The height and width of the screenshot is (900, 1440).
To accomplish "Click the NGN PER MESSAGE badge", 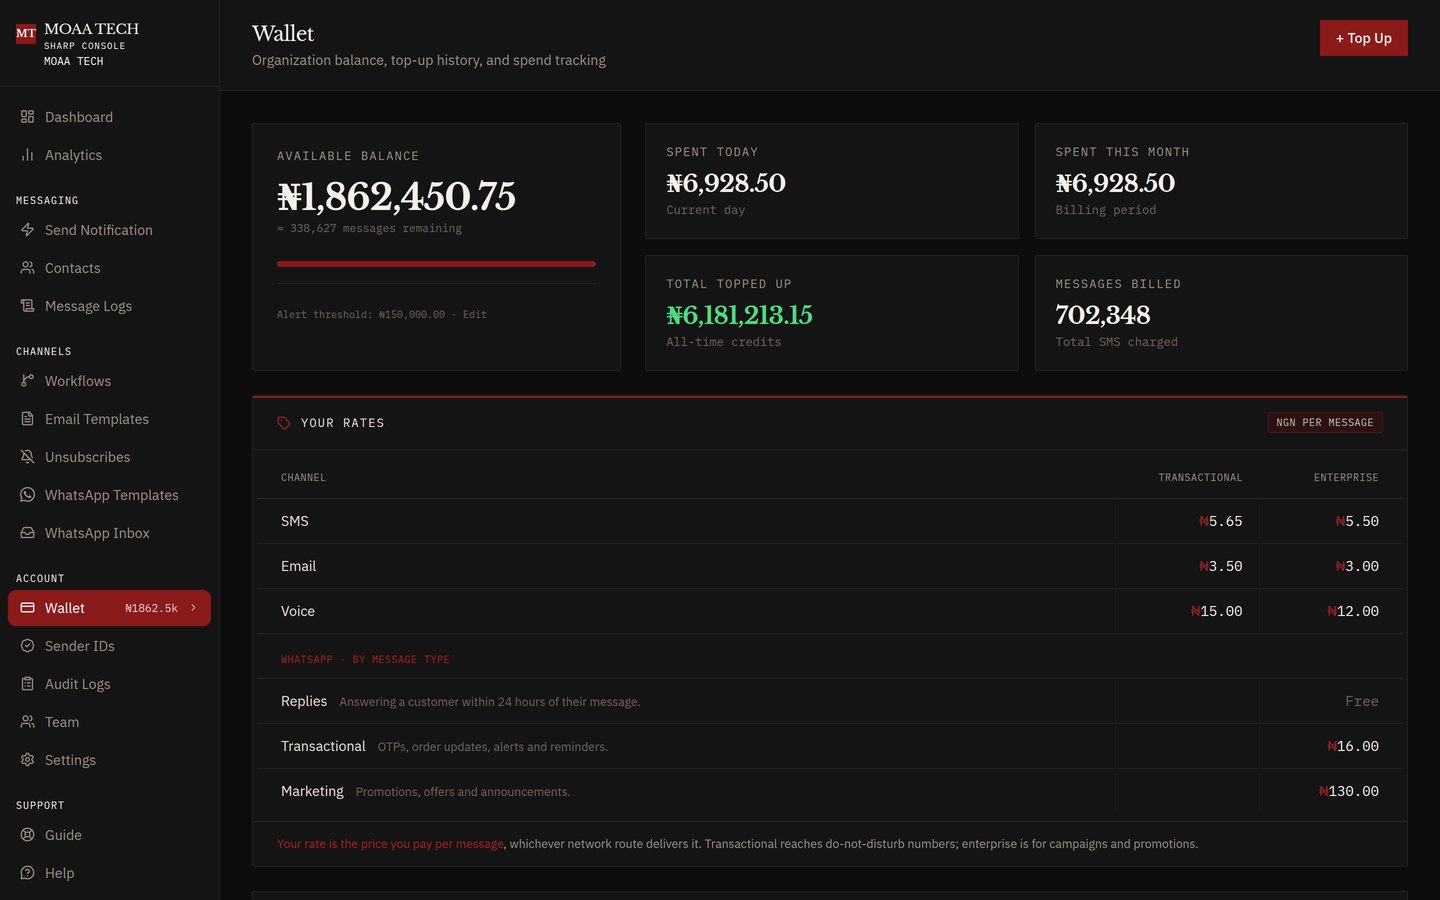I will click(x=1325, y=423).
